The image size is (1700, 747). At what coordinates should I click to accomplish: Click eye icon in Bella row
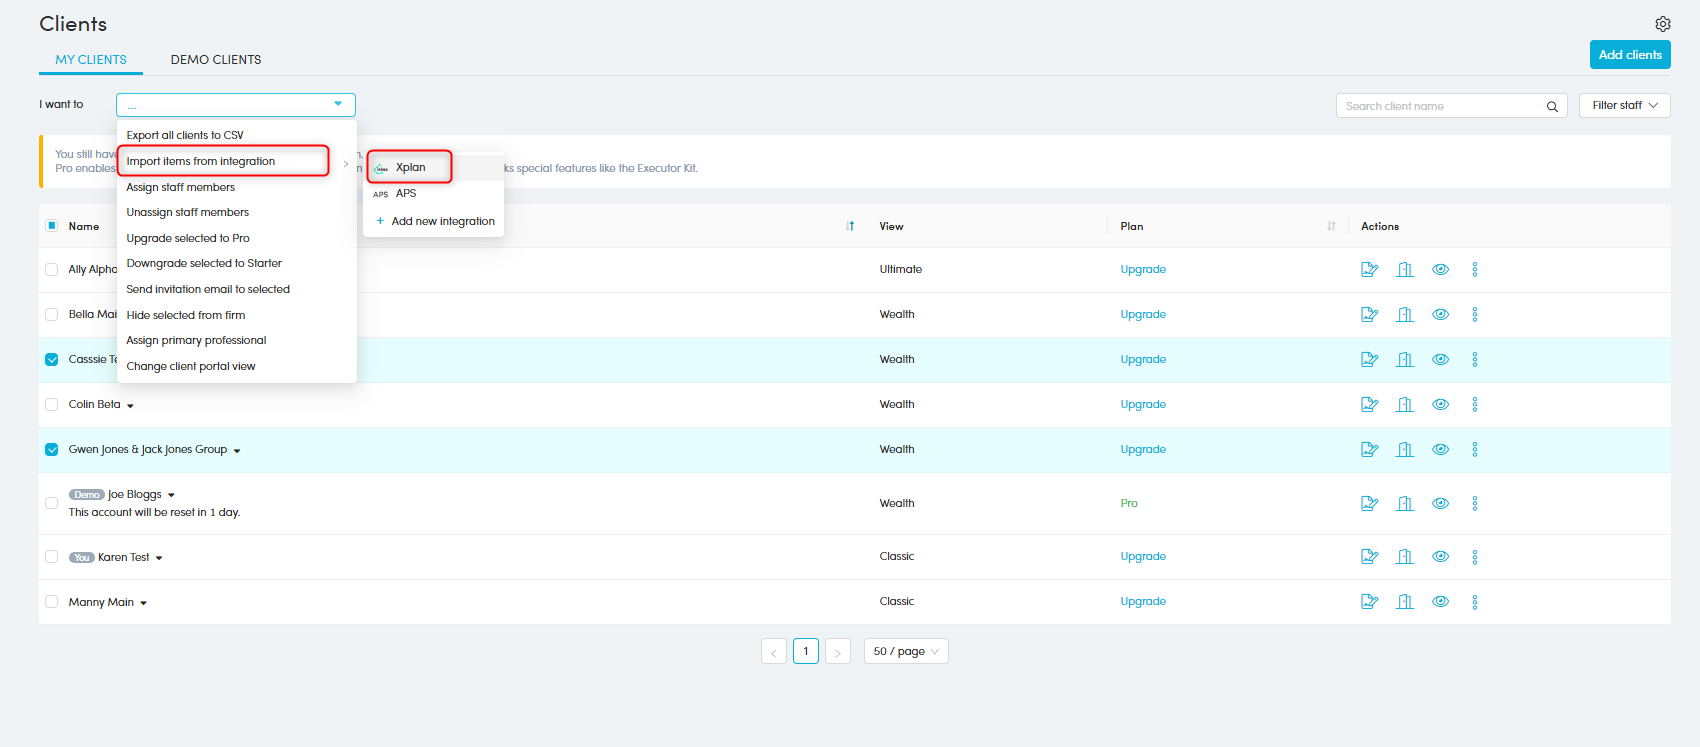click(1440, 314)
